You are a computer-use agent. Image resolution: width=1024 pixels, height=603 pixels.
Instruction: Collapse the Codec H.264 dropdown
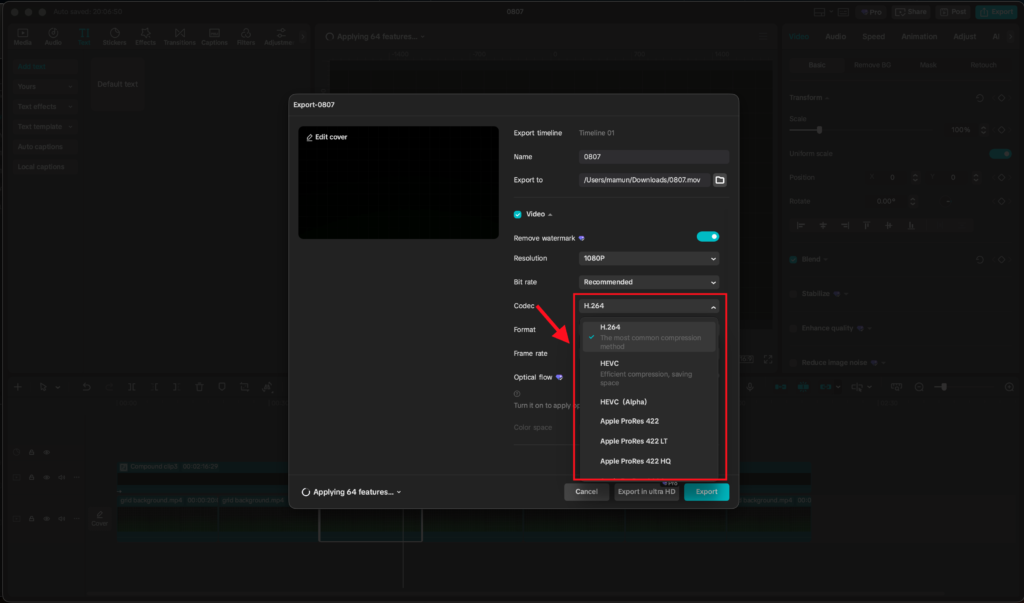[x=648, y=306]
